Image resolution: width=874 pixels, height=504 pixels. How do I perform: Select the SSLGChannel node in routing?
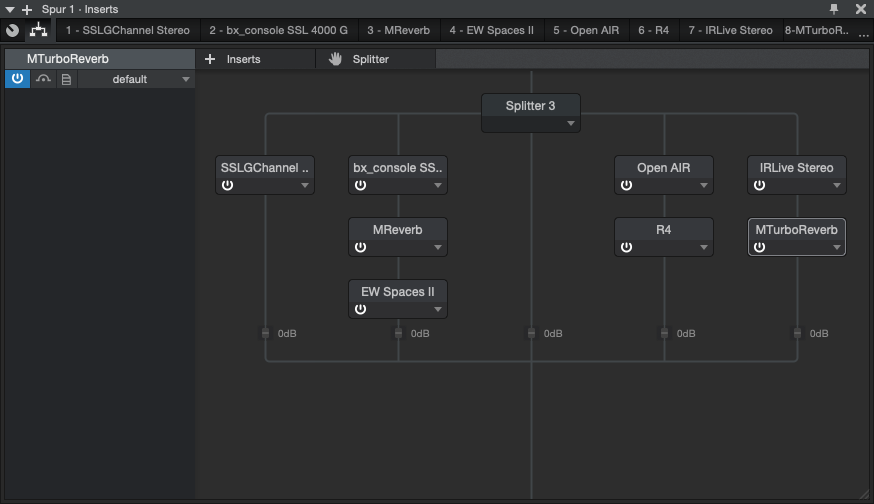click(265, 167)
